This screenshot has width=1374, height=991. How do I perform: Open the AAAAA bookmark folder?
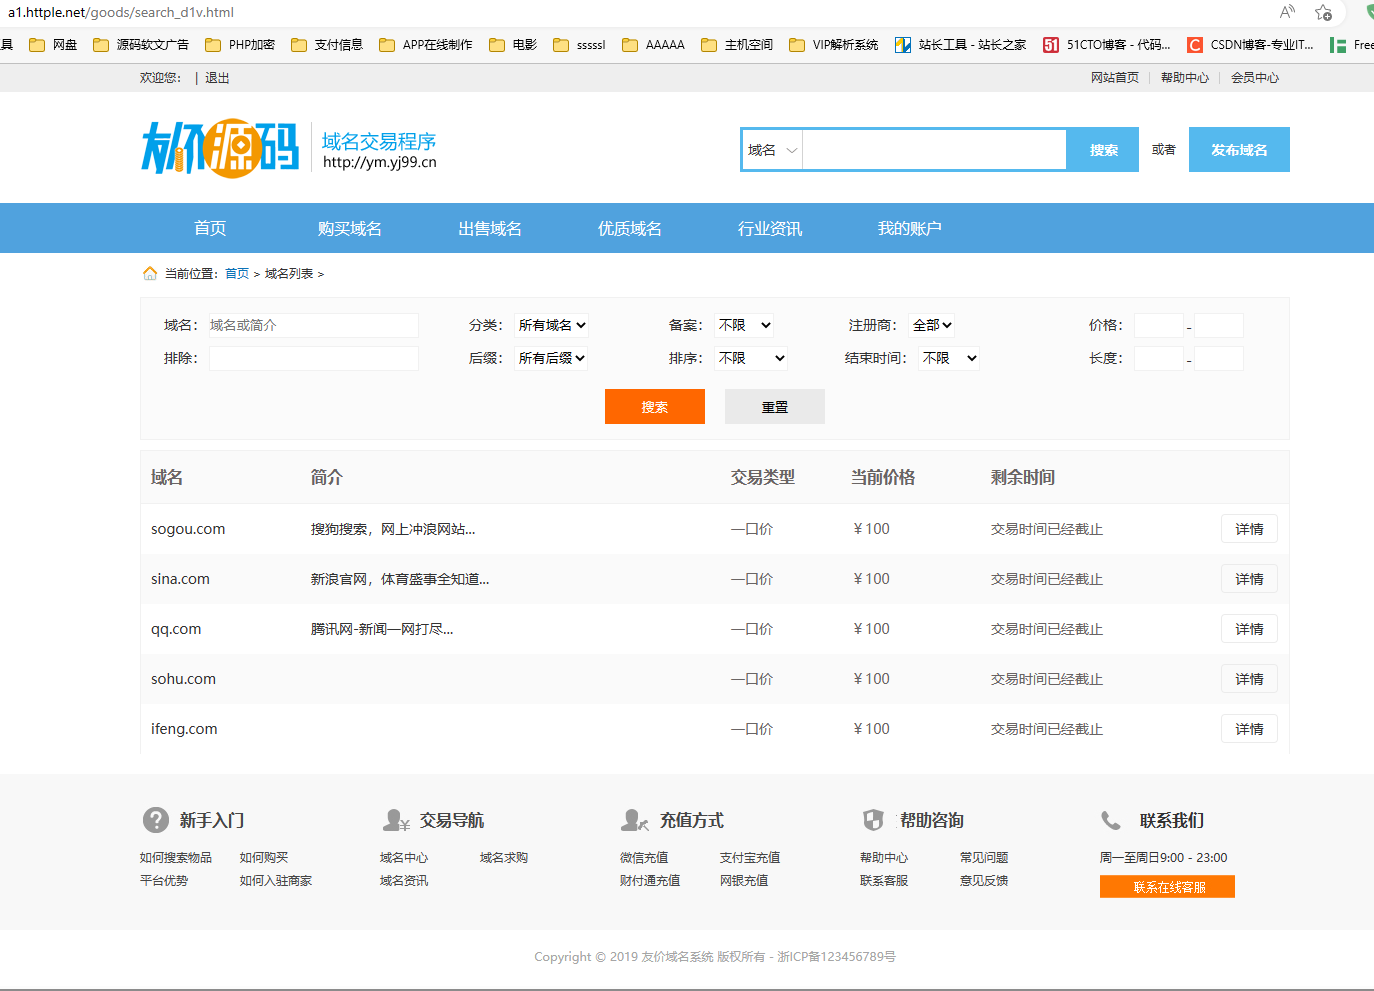[x=653, y=45]
